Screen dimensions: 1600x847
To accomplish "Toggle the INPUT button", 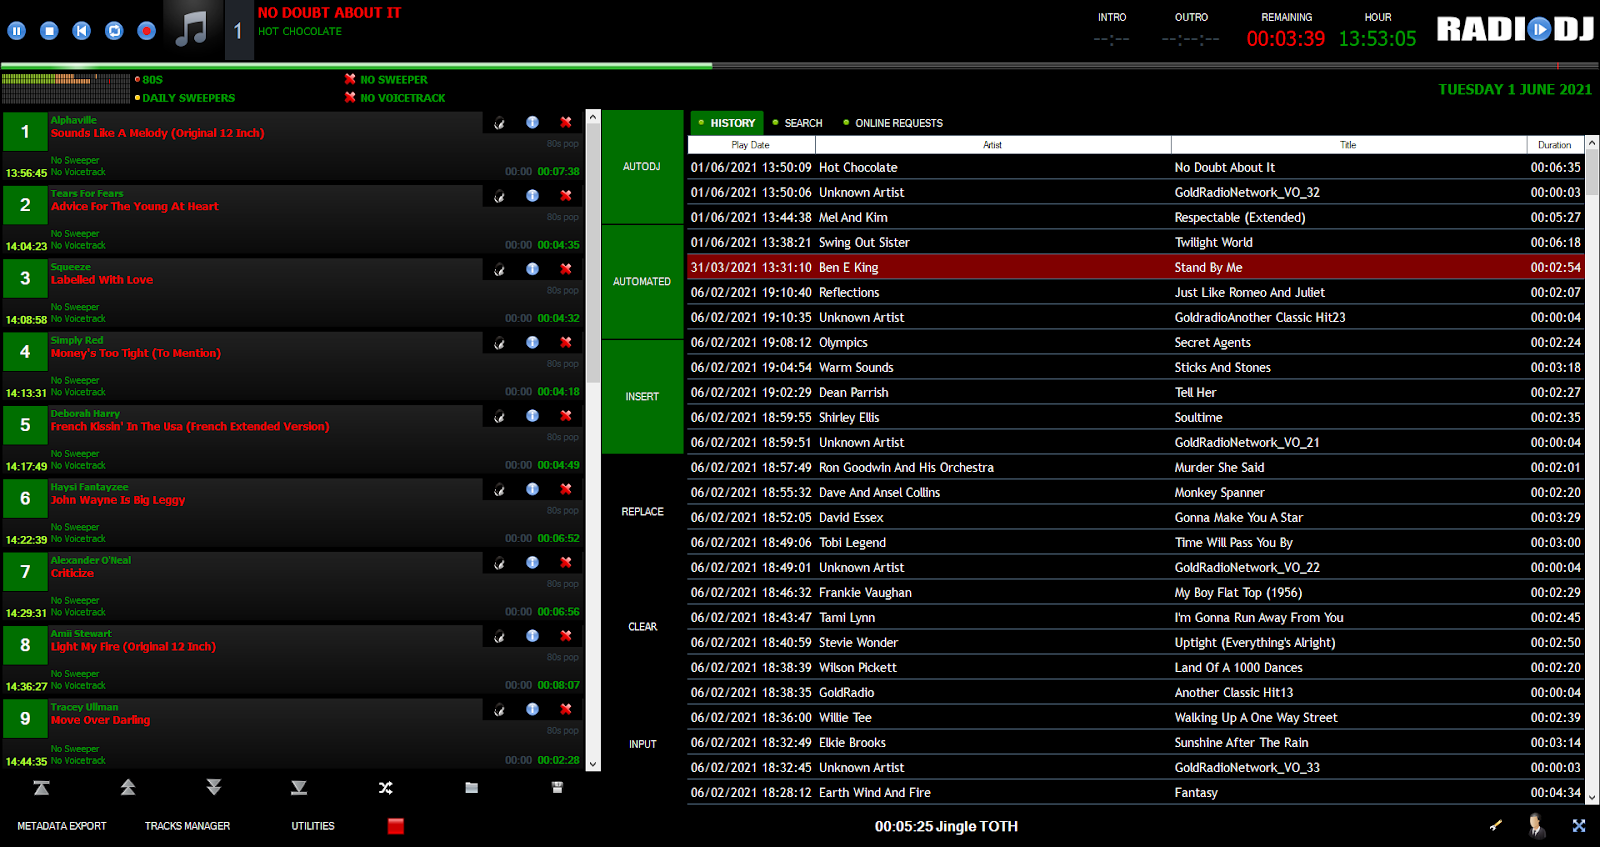I will [x=642, y=744].
